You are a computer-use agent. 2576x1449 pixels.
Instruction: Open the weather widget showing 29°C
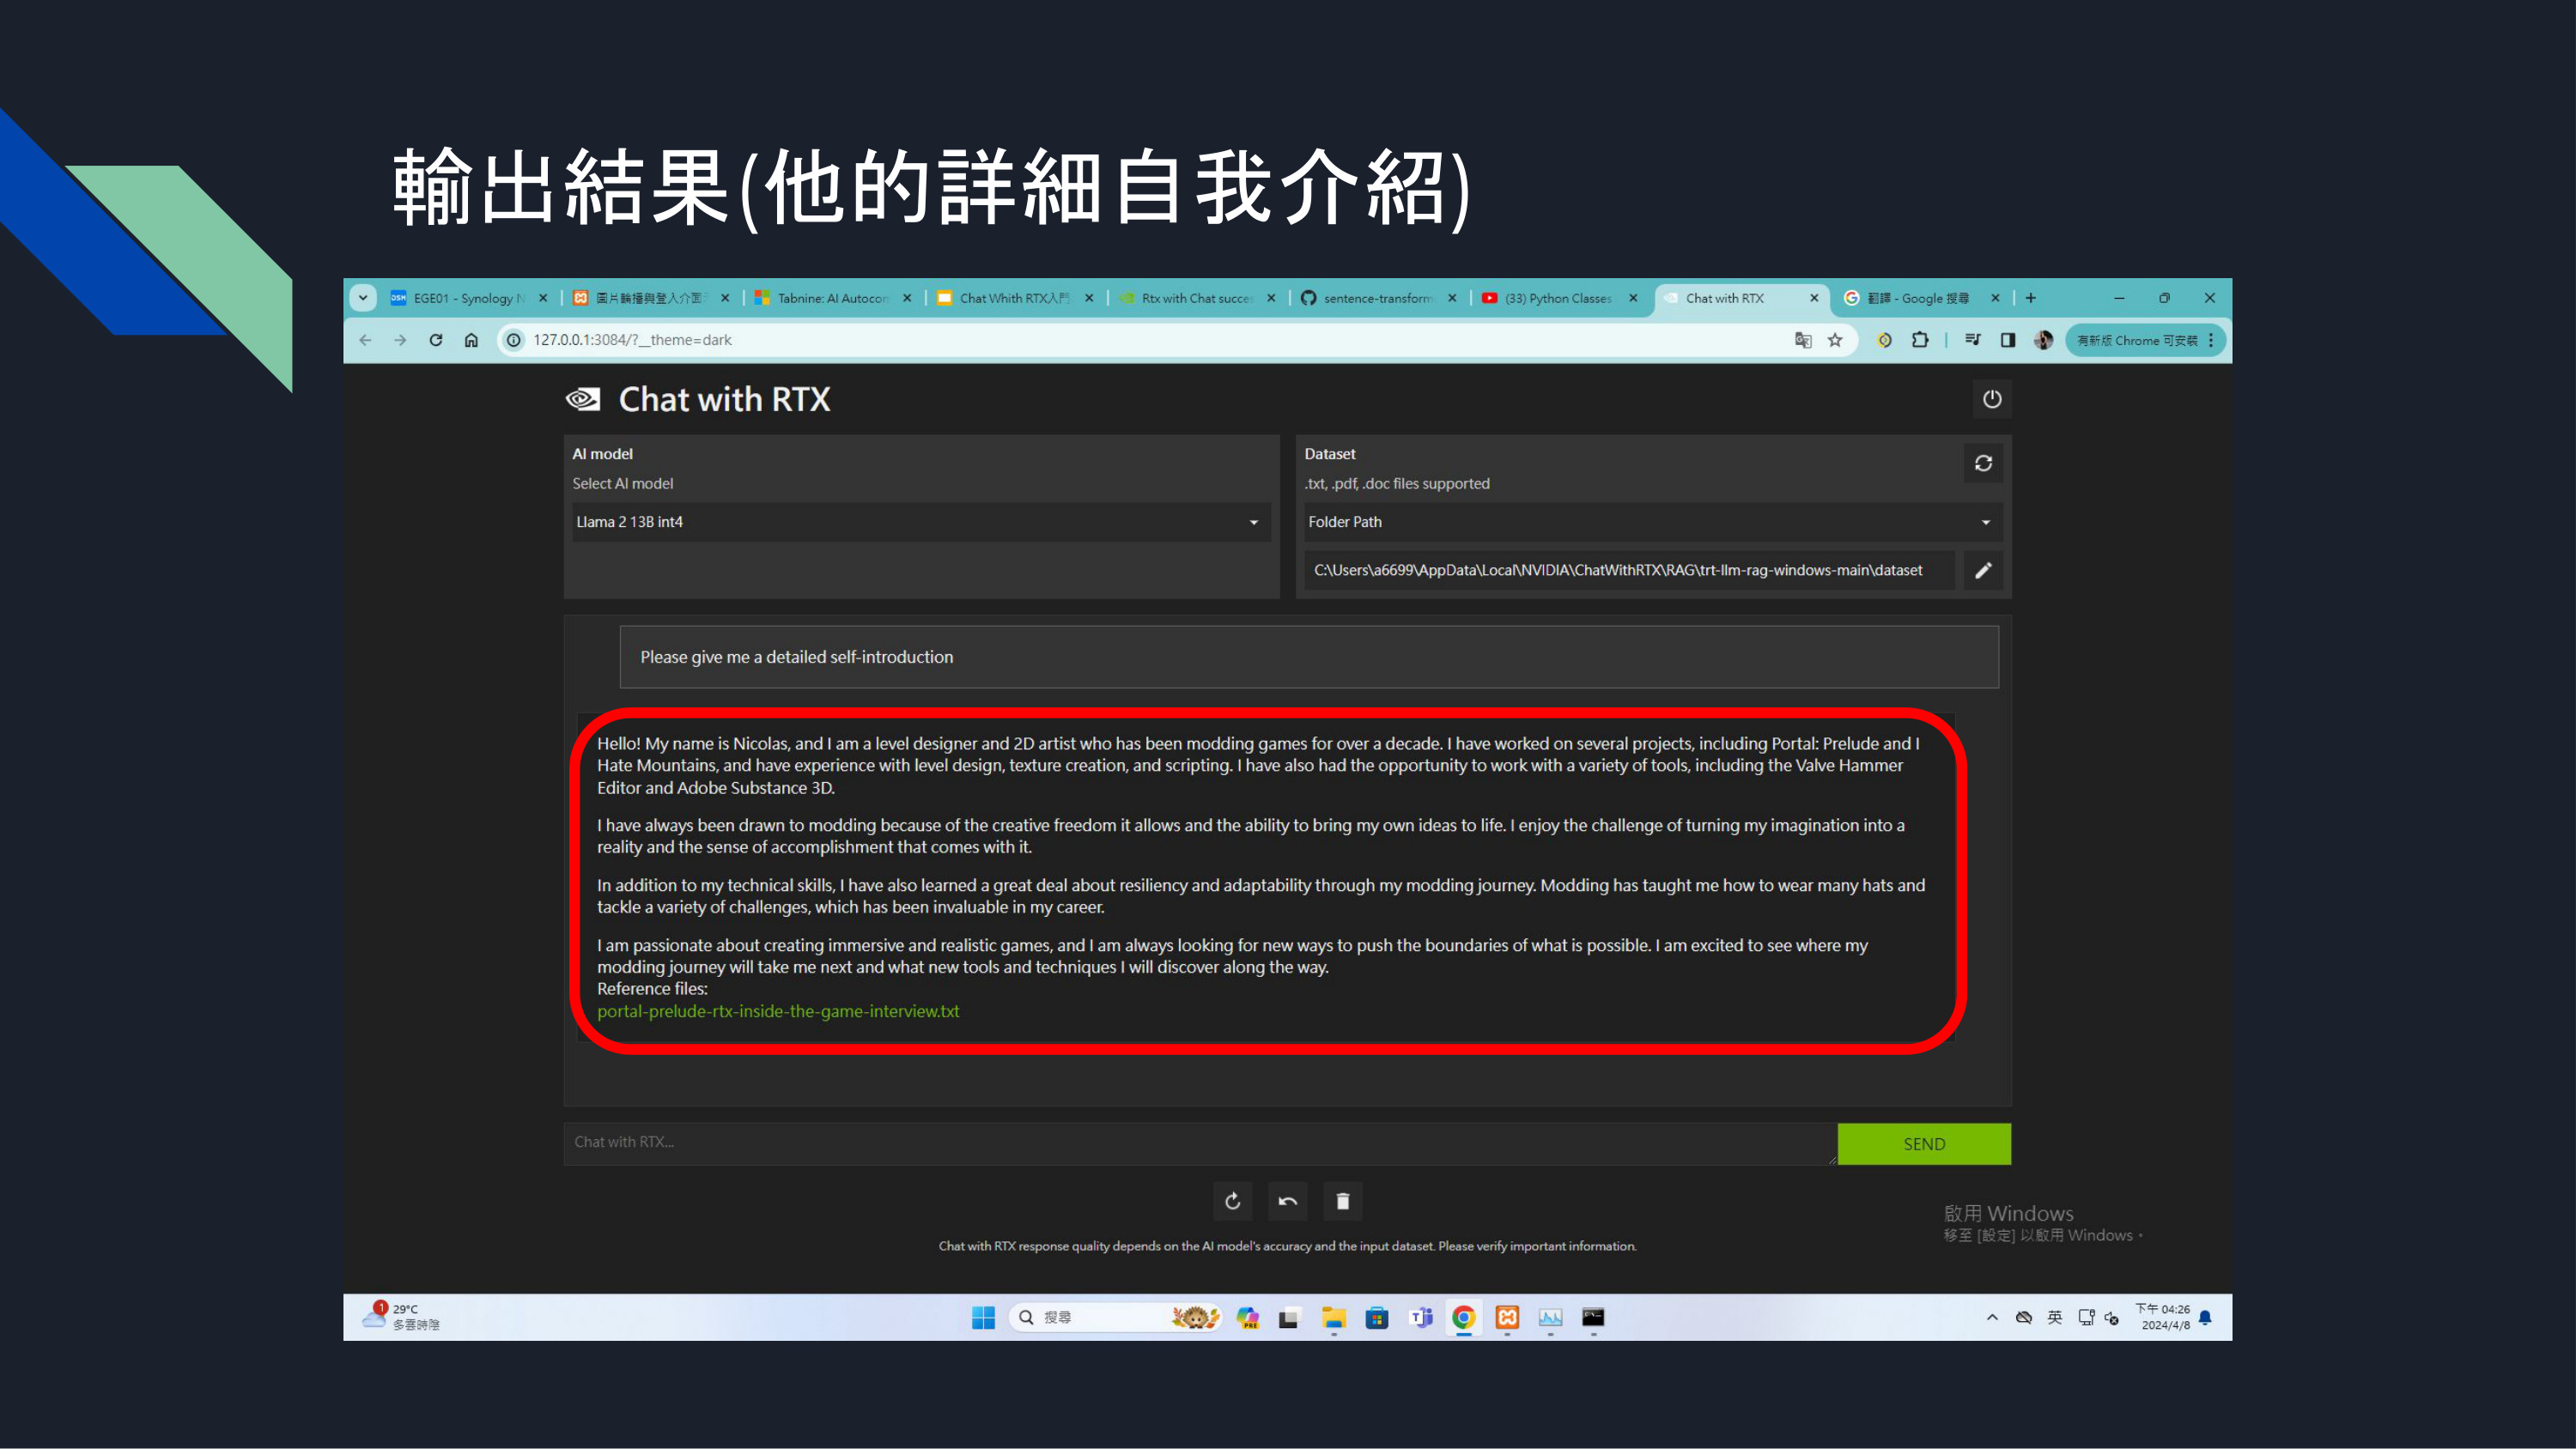coord(401,1317)
